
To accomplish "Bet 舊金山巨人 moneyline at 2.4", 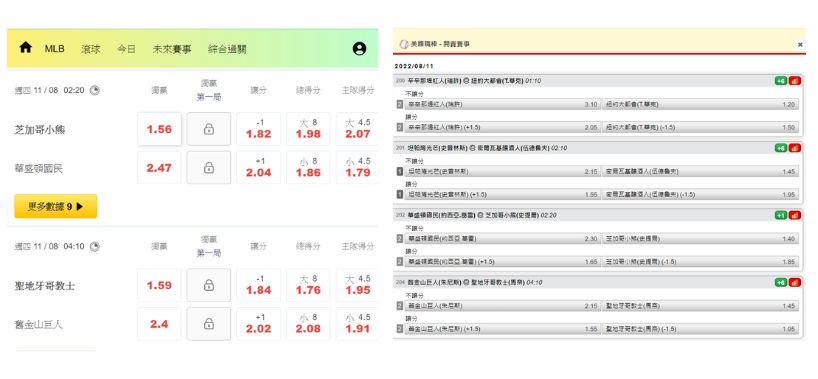I will point(159,324).
